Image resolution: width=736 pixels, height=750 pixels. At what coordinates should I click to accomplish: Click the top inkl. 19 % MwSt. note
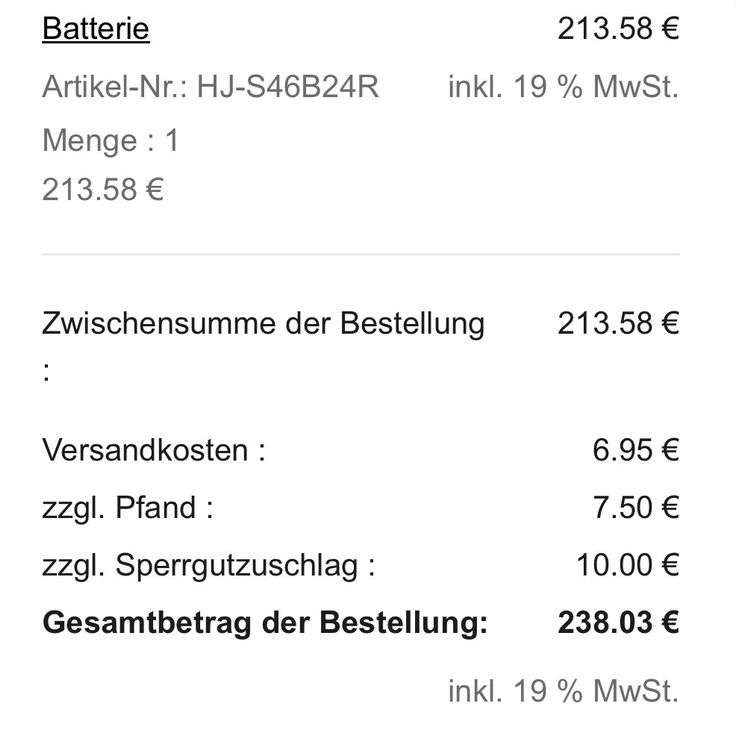(563, 87)
